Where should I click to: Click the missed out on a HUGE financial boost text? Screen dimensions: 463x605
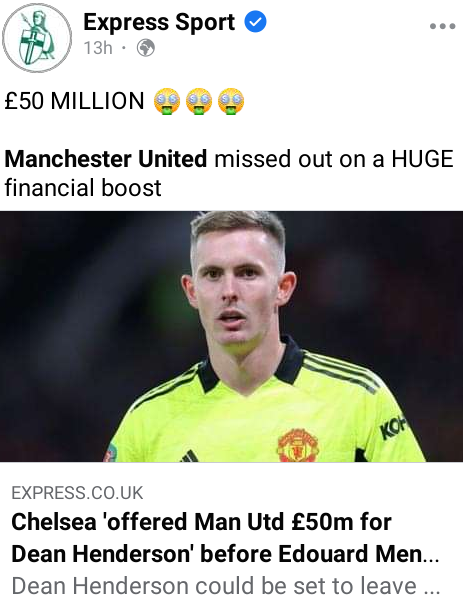click(x=229, y=173)
